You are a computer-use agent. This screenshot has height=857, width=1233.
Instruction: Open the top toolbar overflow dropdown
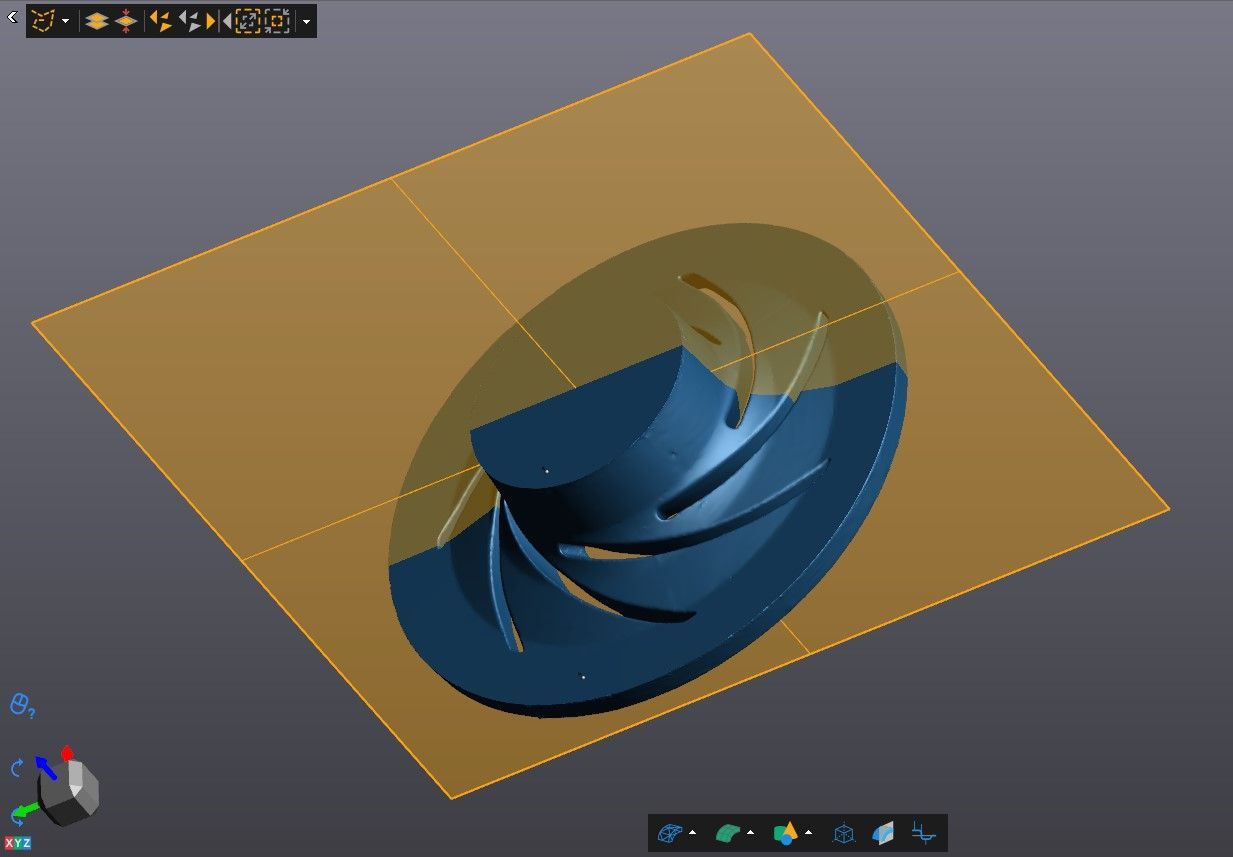pos(305,21)
